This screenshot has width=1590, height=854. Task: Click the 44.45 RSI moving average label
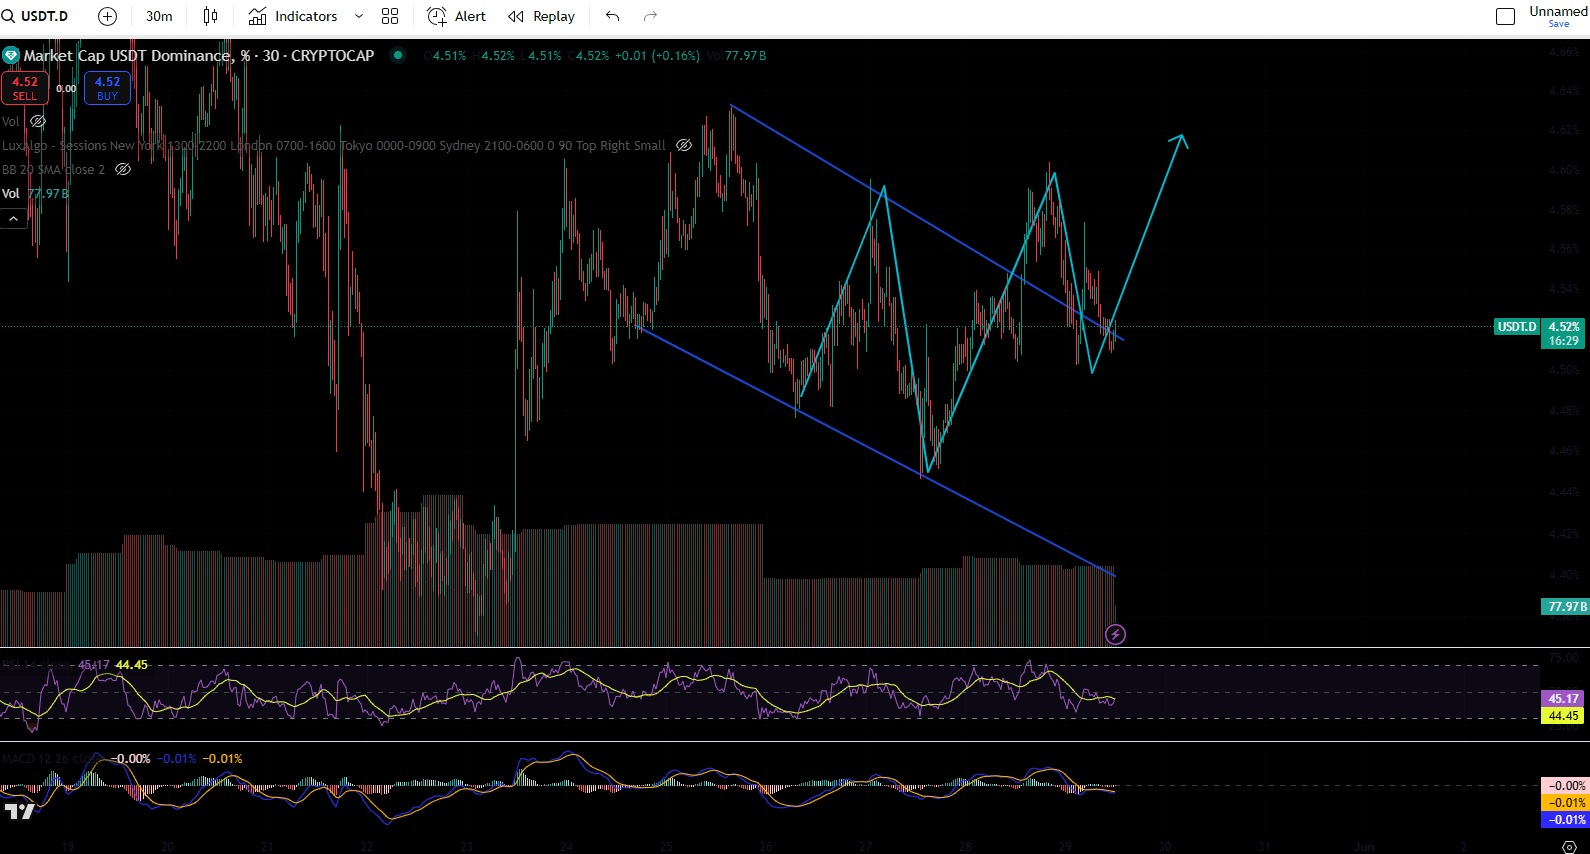(x=1564, y=715)
